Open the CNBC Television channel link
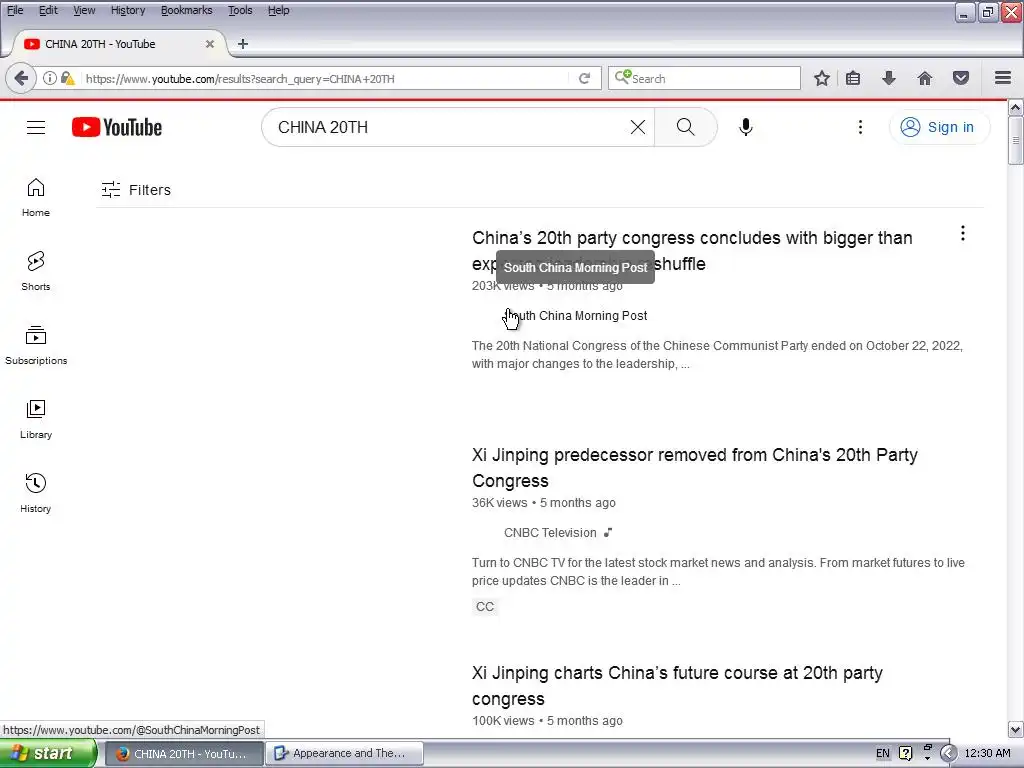 (x=550, y=532)
